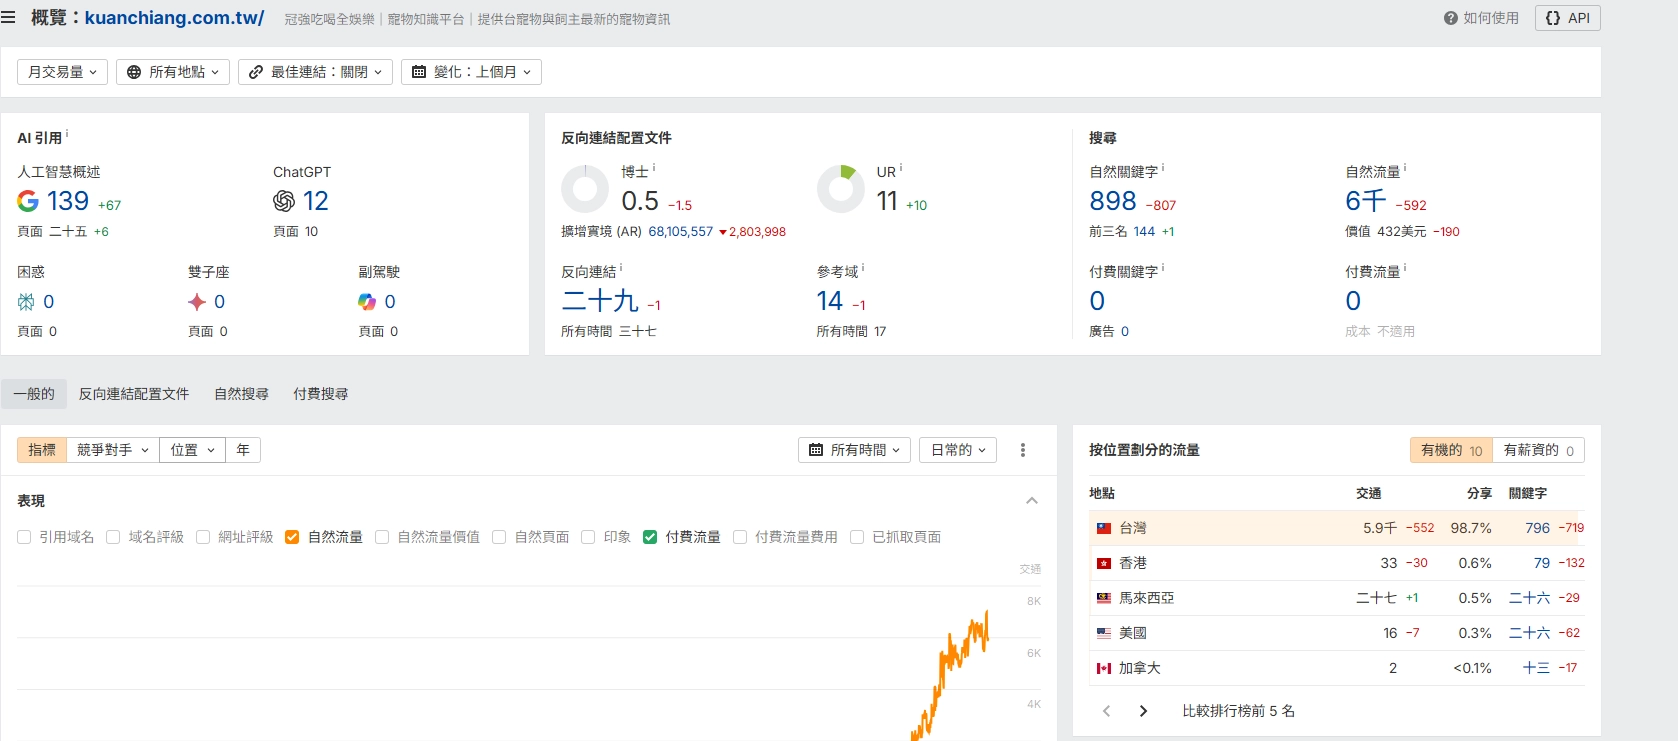Click the ChatGPT logo icon

point(284,201)
